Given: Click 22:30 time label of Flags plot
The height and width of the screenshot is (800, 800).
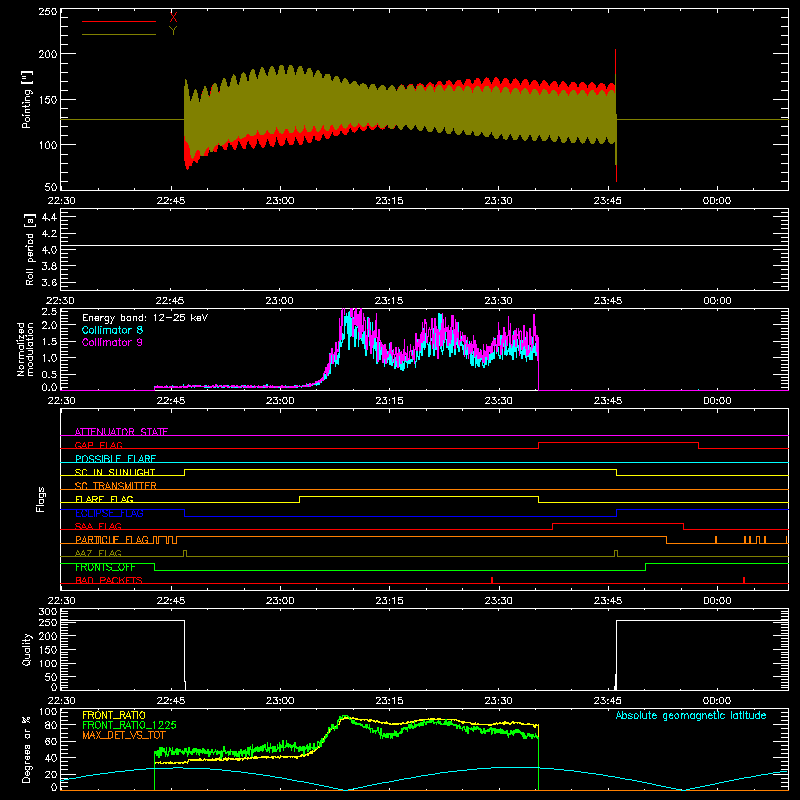Looking at the screenshot, I should (x=61, y=601).
